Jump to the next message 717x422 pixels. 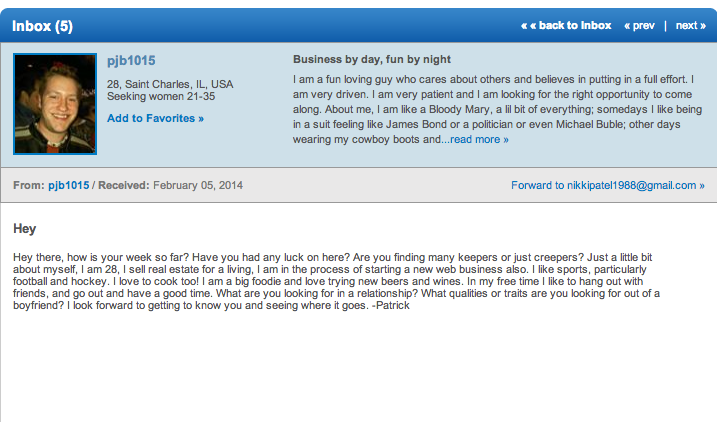point(690,26)
